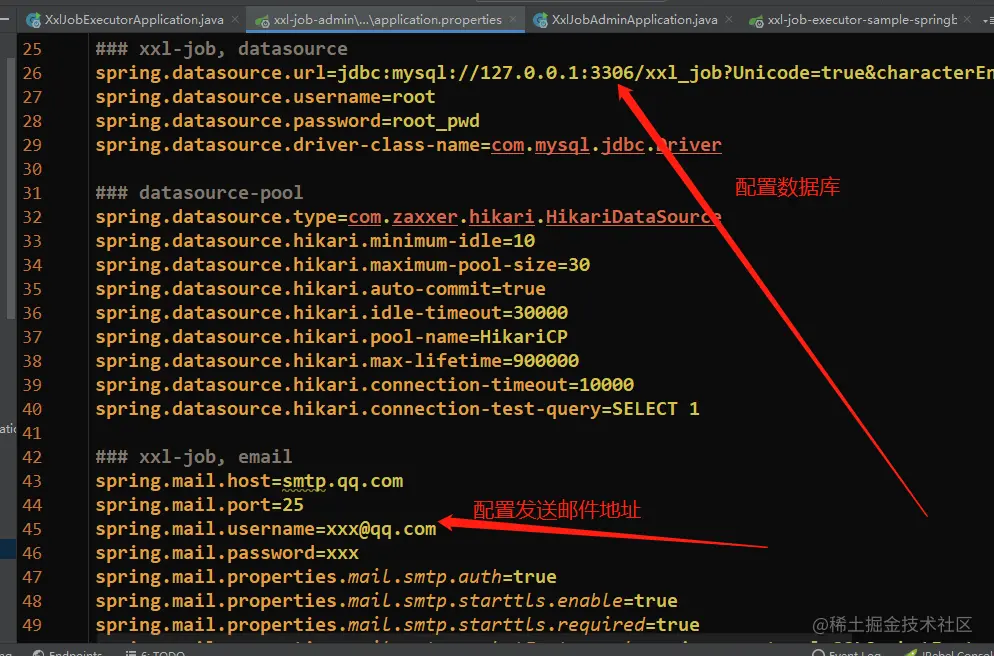The width and height of the screenshot is (994, 656).
Task: Place cursor on spring.datasource.username=root
Action: click(266, 97)
